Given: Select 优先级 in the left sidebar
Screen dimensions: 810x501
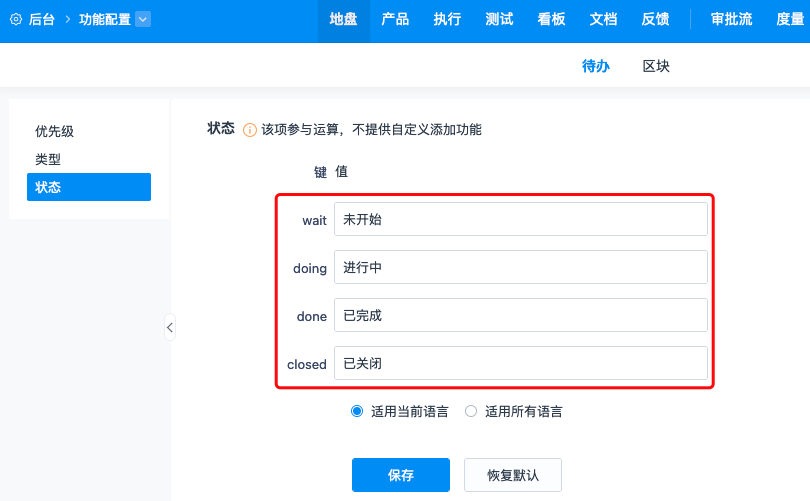Looking at the screenshot, I should pos(55,131).
